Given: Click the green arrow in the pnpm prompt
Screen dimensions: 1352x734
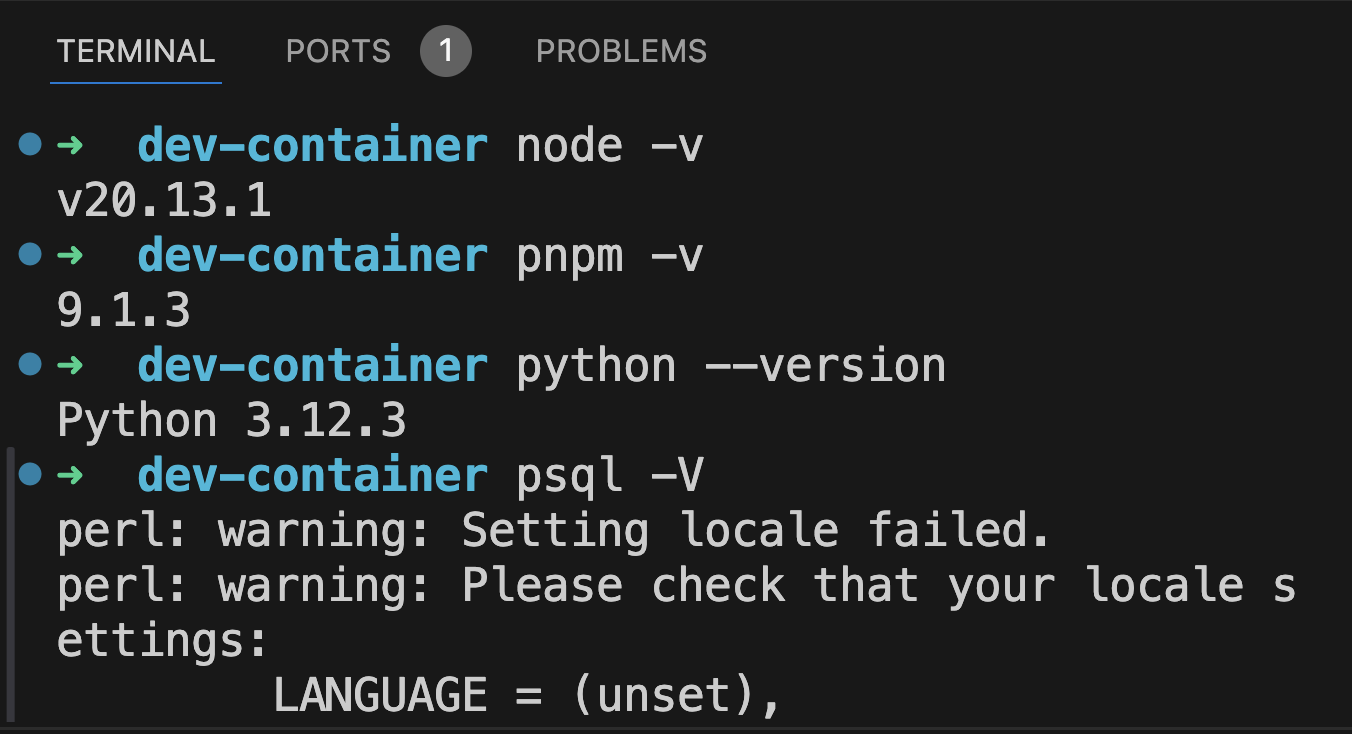Looking at the screenshot, I should (72, 254).
